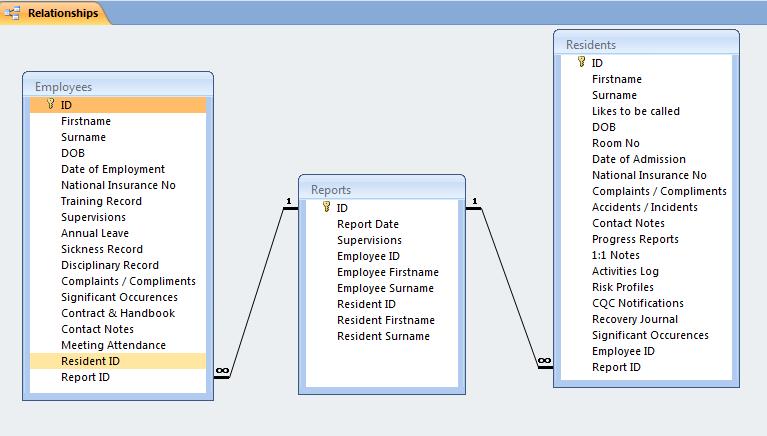This screenshot has height=436, width=767.
Task: Click Recovery Journal field in Residents
Action: [x=634, y=319]
